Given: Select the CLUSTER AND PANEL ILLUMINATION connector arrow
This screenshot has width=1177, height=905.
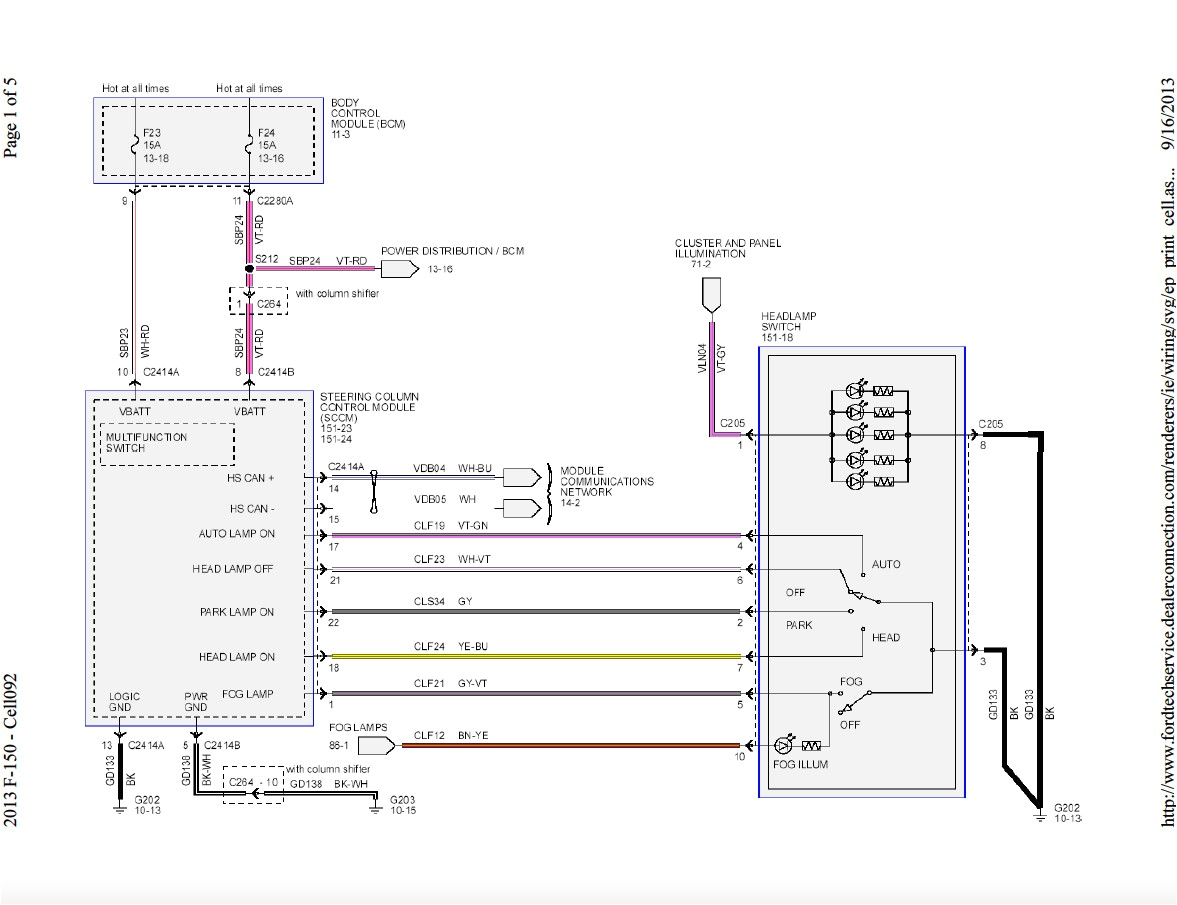Looking at the screenshot, I should tap(713, 293).
